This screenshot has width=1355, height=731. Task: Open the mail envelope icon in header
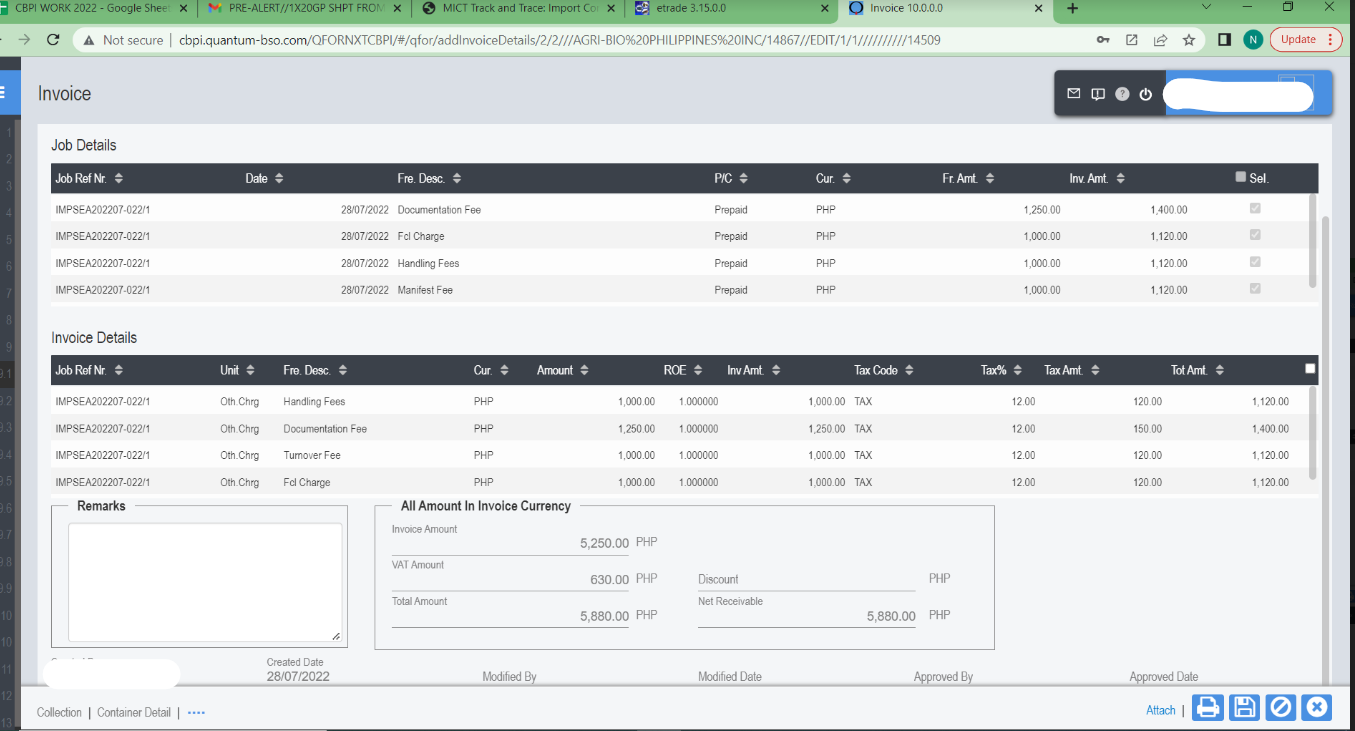pos(1074,94)
